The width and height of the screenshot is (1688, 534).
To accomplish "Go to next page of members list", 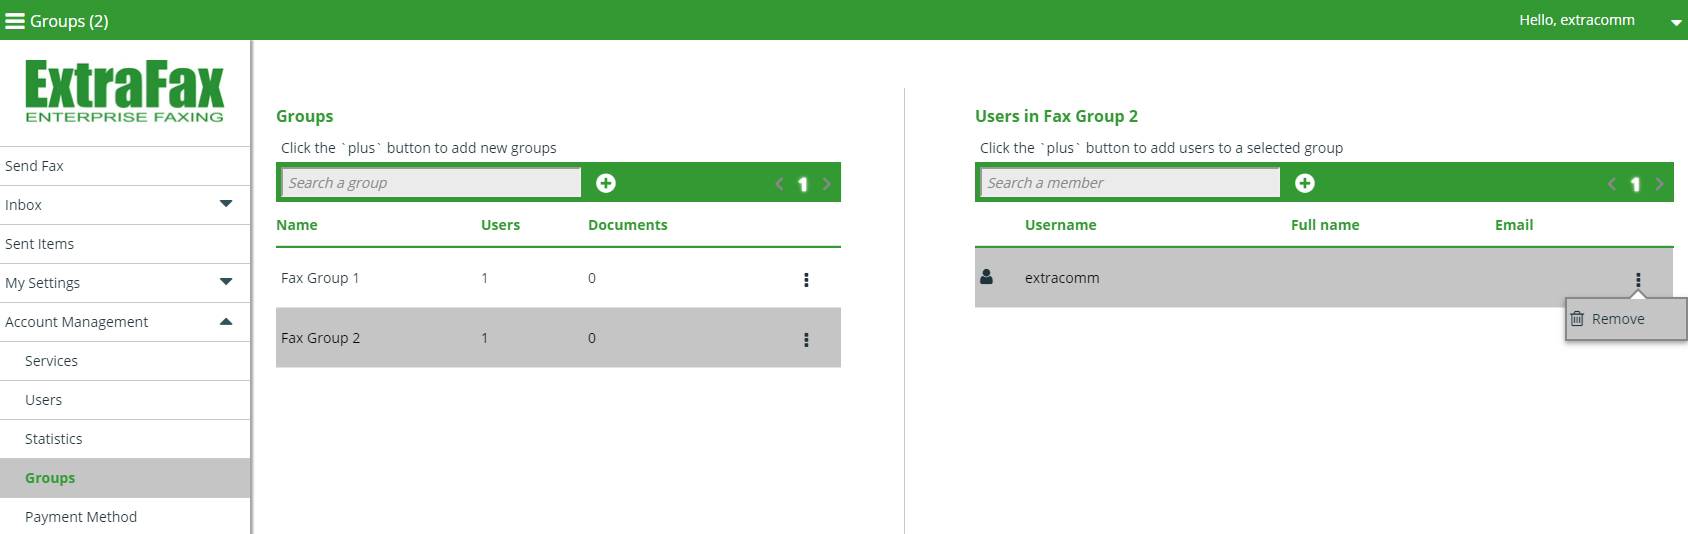I will coord(1660,184).
